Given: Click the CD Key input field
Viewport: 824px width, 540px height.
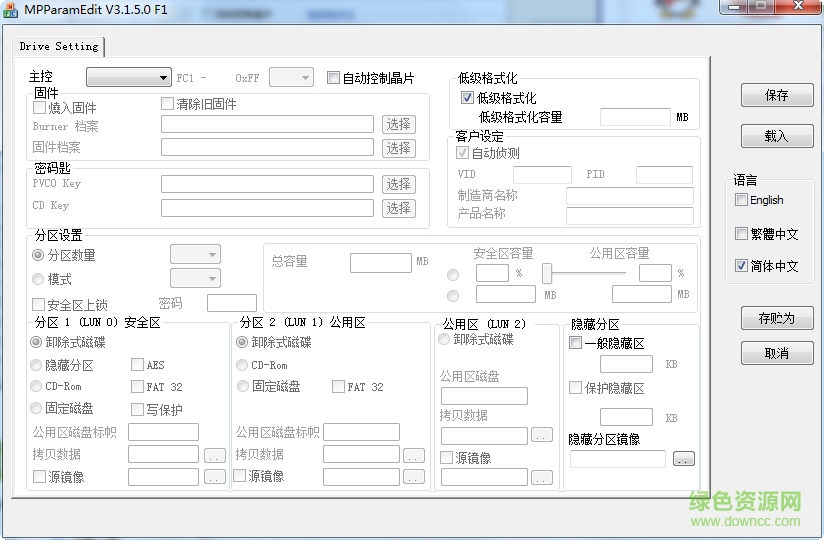Looking at the screenshot, I should click(x=267, y=208).
